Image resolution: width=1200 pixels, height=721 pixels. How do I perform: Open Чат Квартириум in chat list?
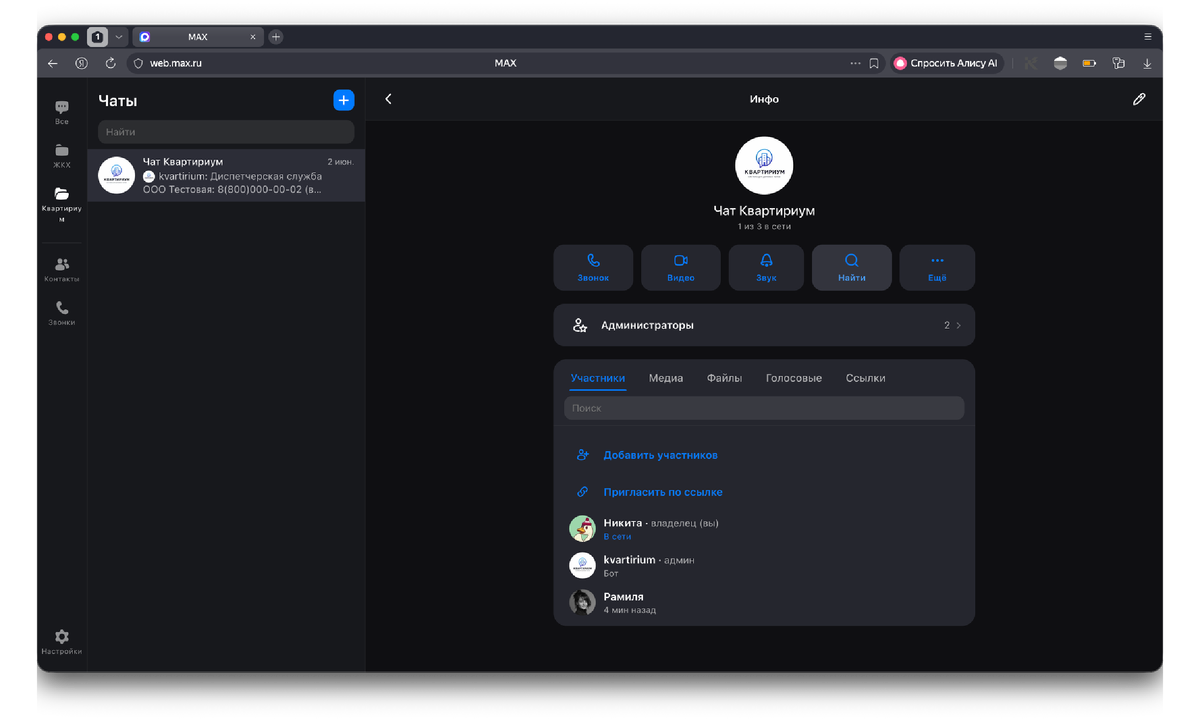pyautogui.click(x=226, y=175)
